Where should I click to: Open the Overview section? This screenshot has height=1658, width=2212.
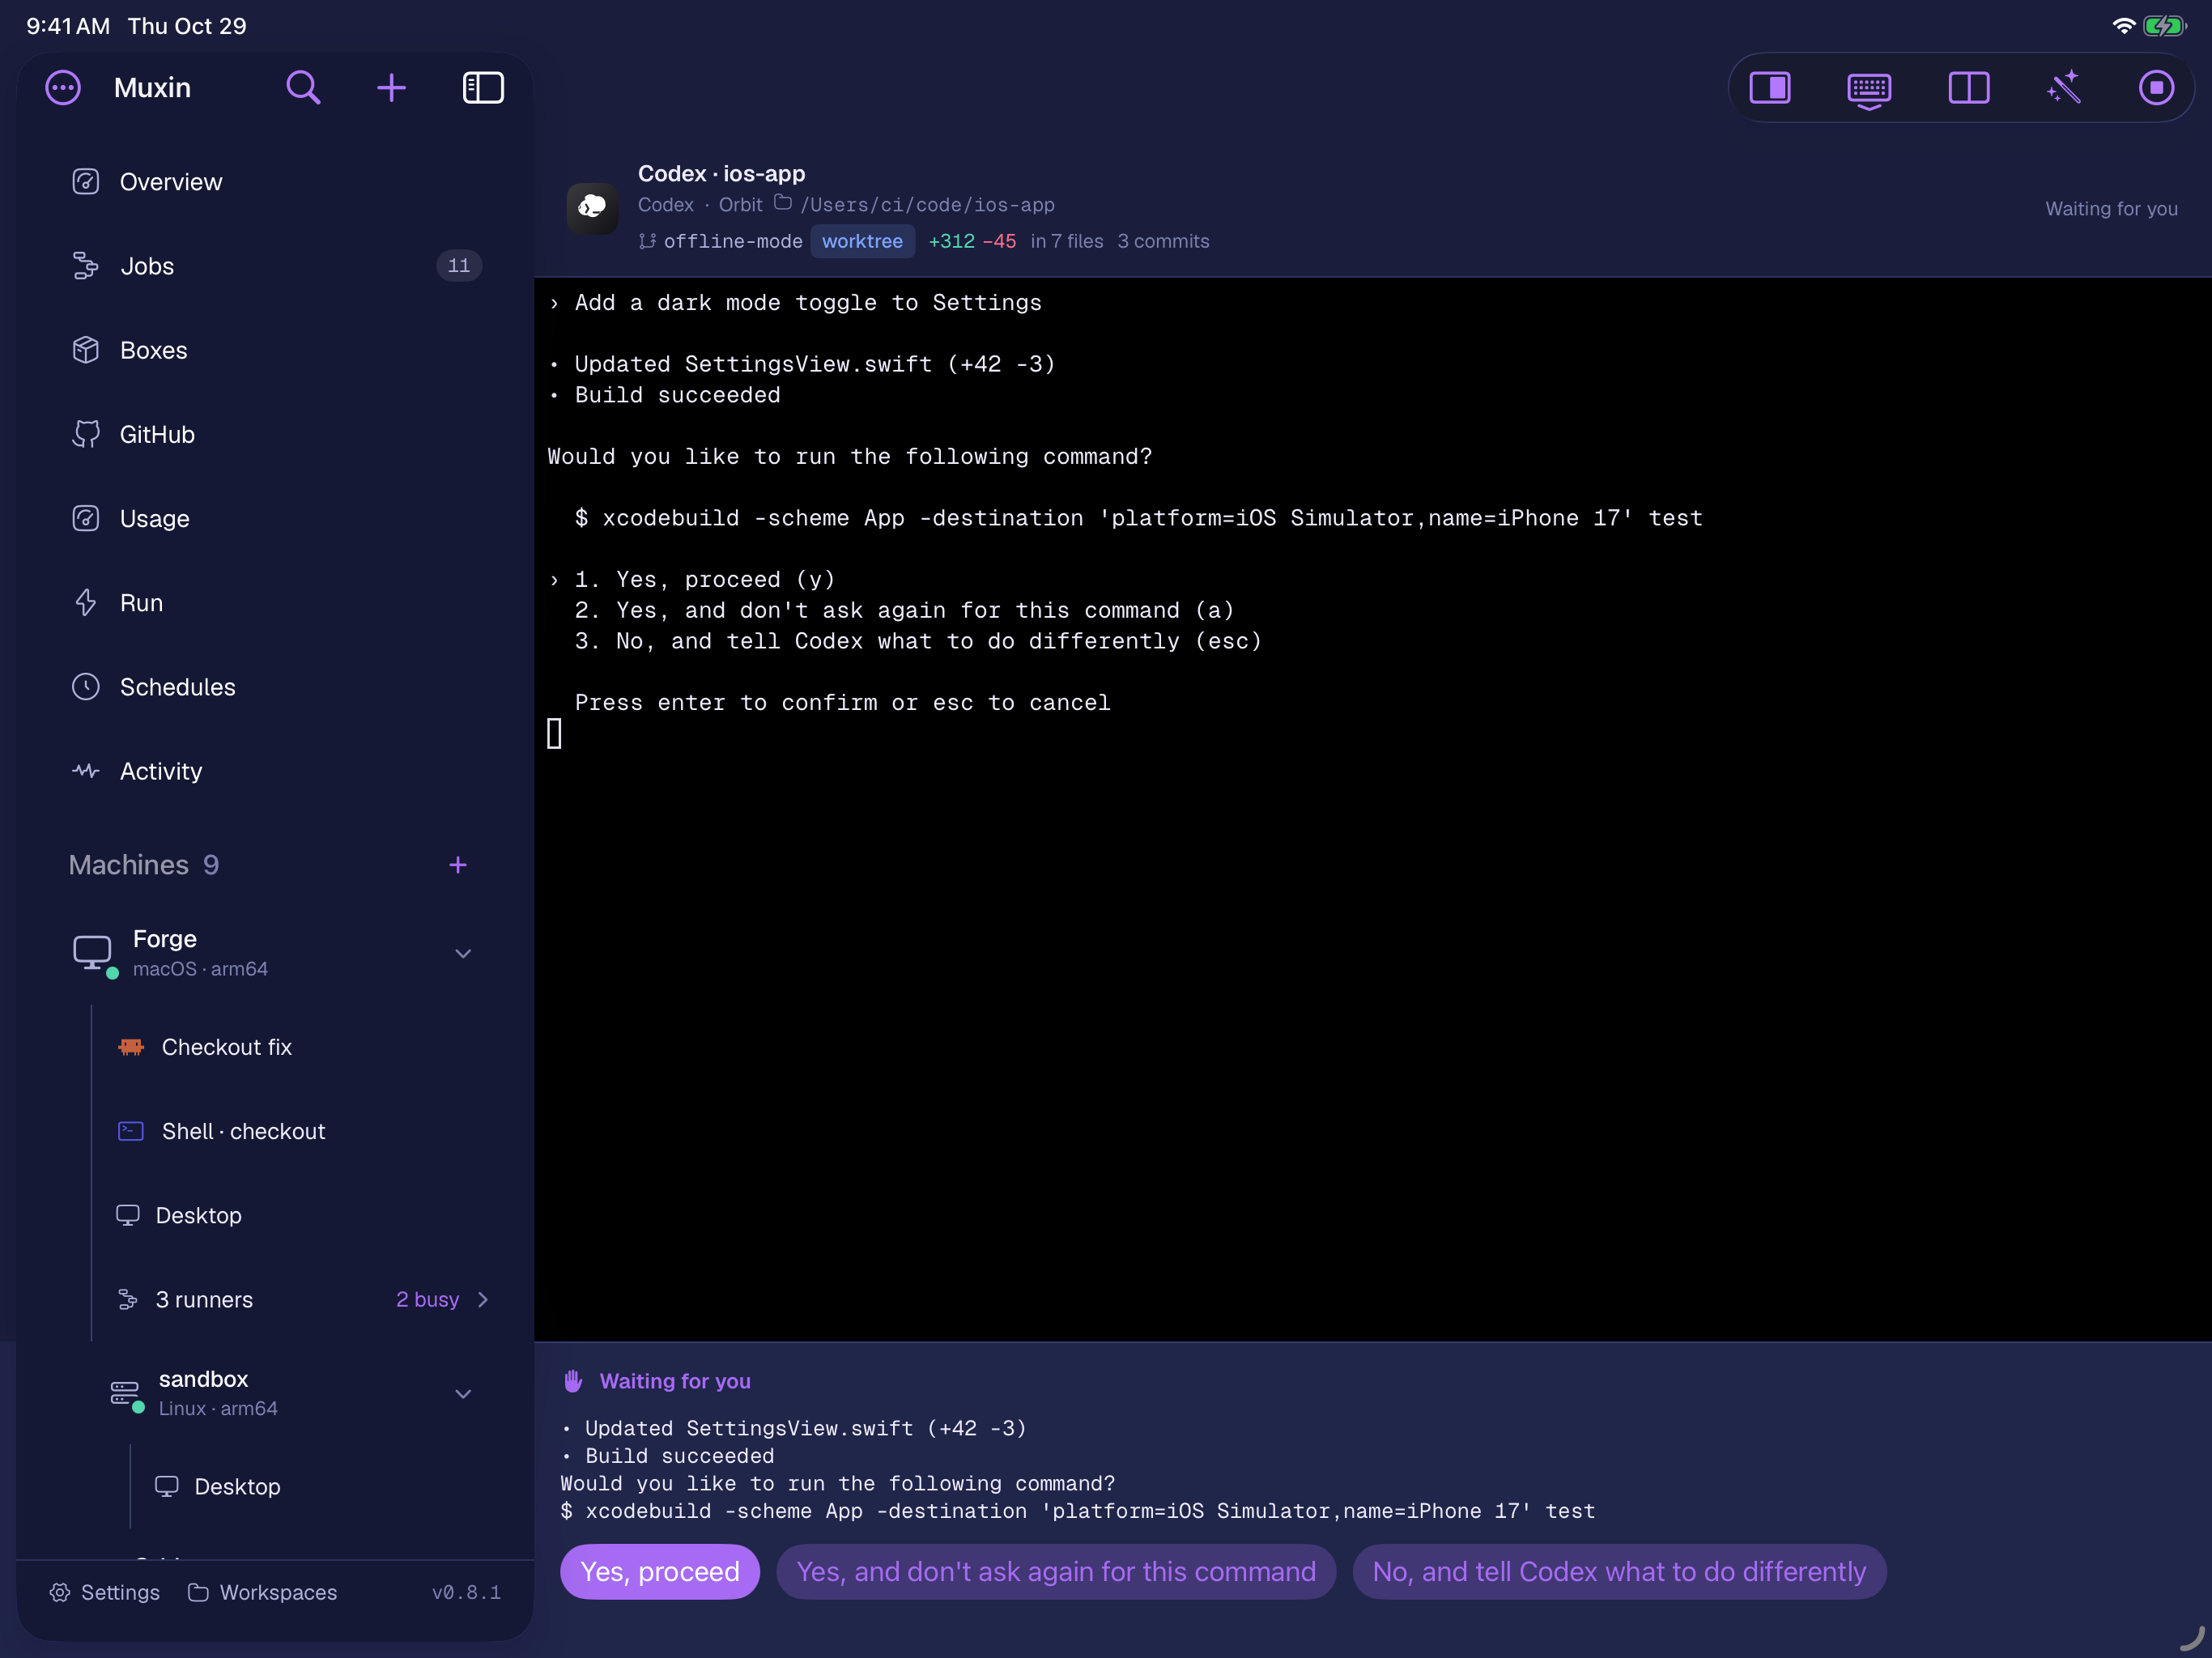click(274, 182)
